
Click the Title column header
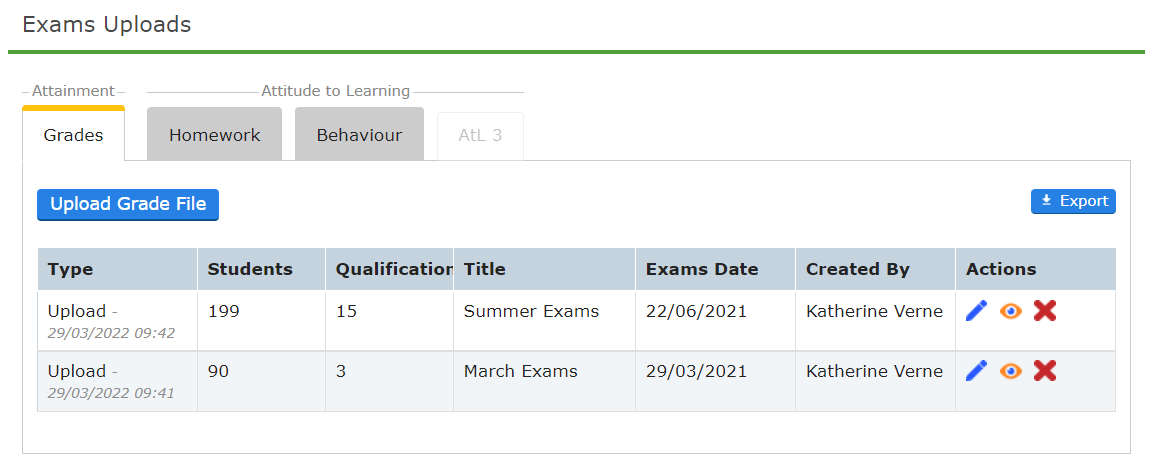(485, 269)
